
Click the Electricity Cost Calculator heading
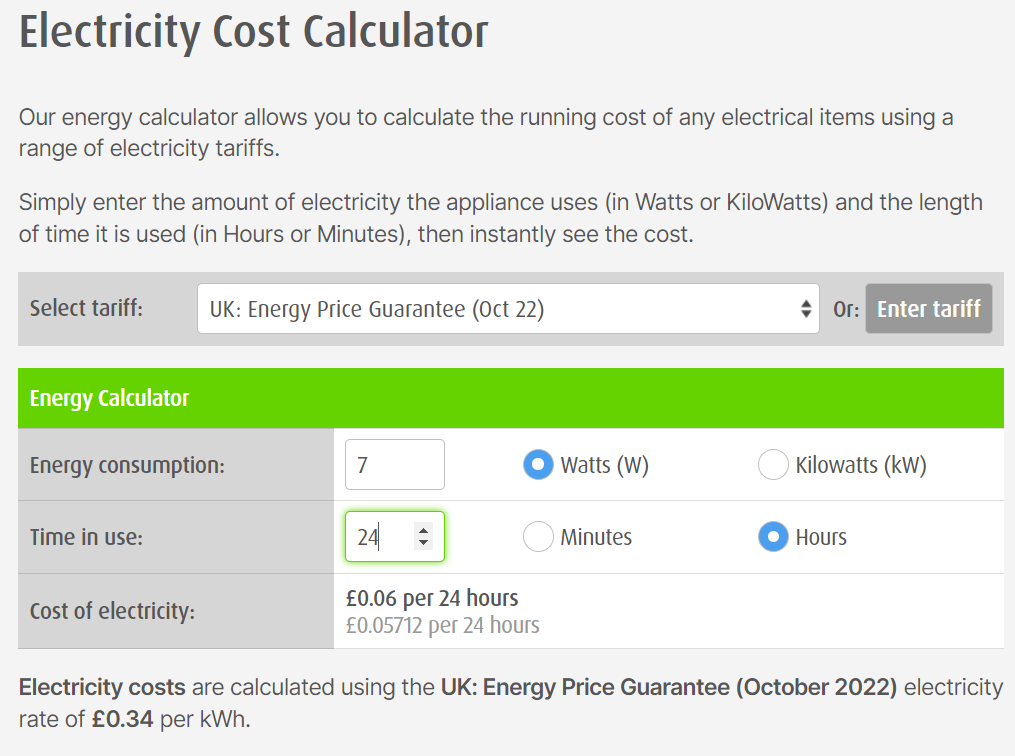pyautogui.click(x=253, y=31)
